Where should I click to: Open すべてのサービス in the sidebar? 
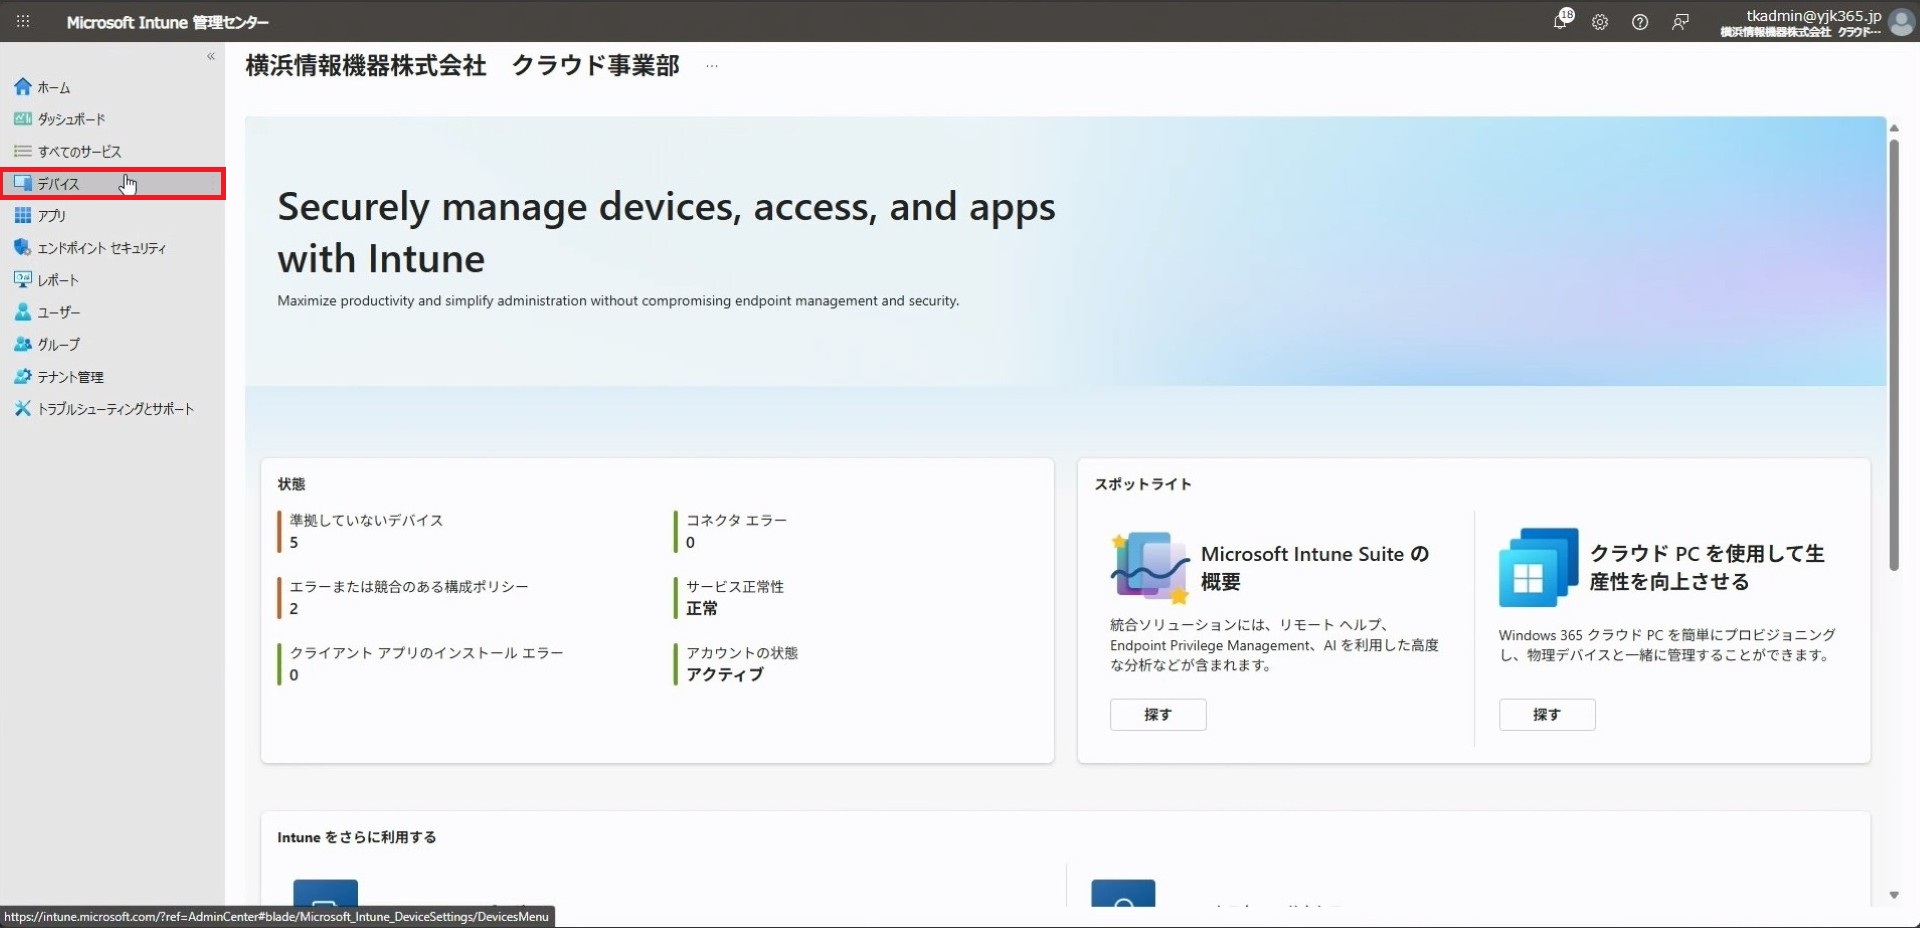point(79,152)
